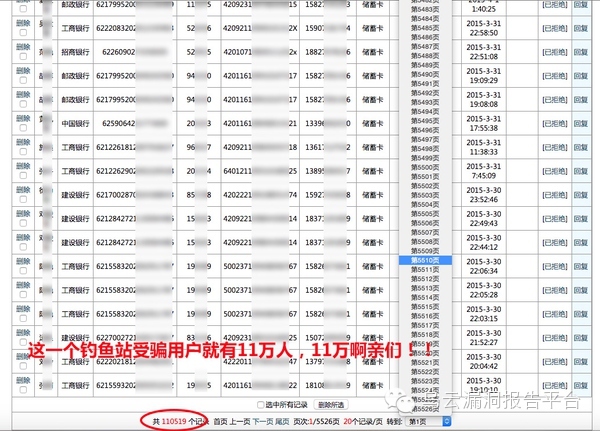The height and width of the screenshot is (431, 600).
Task: Click 删除 link in row 2015-3-30 22:49:43
Action: click(23, 214)
